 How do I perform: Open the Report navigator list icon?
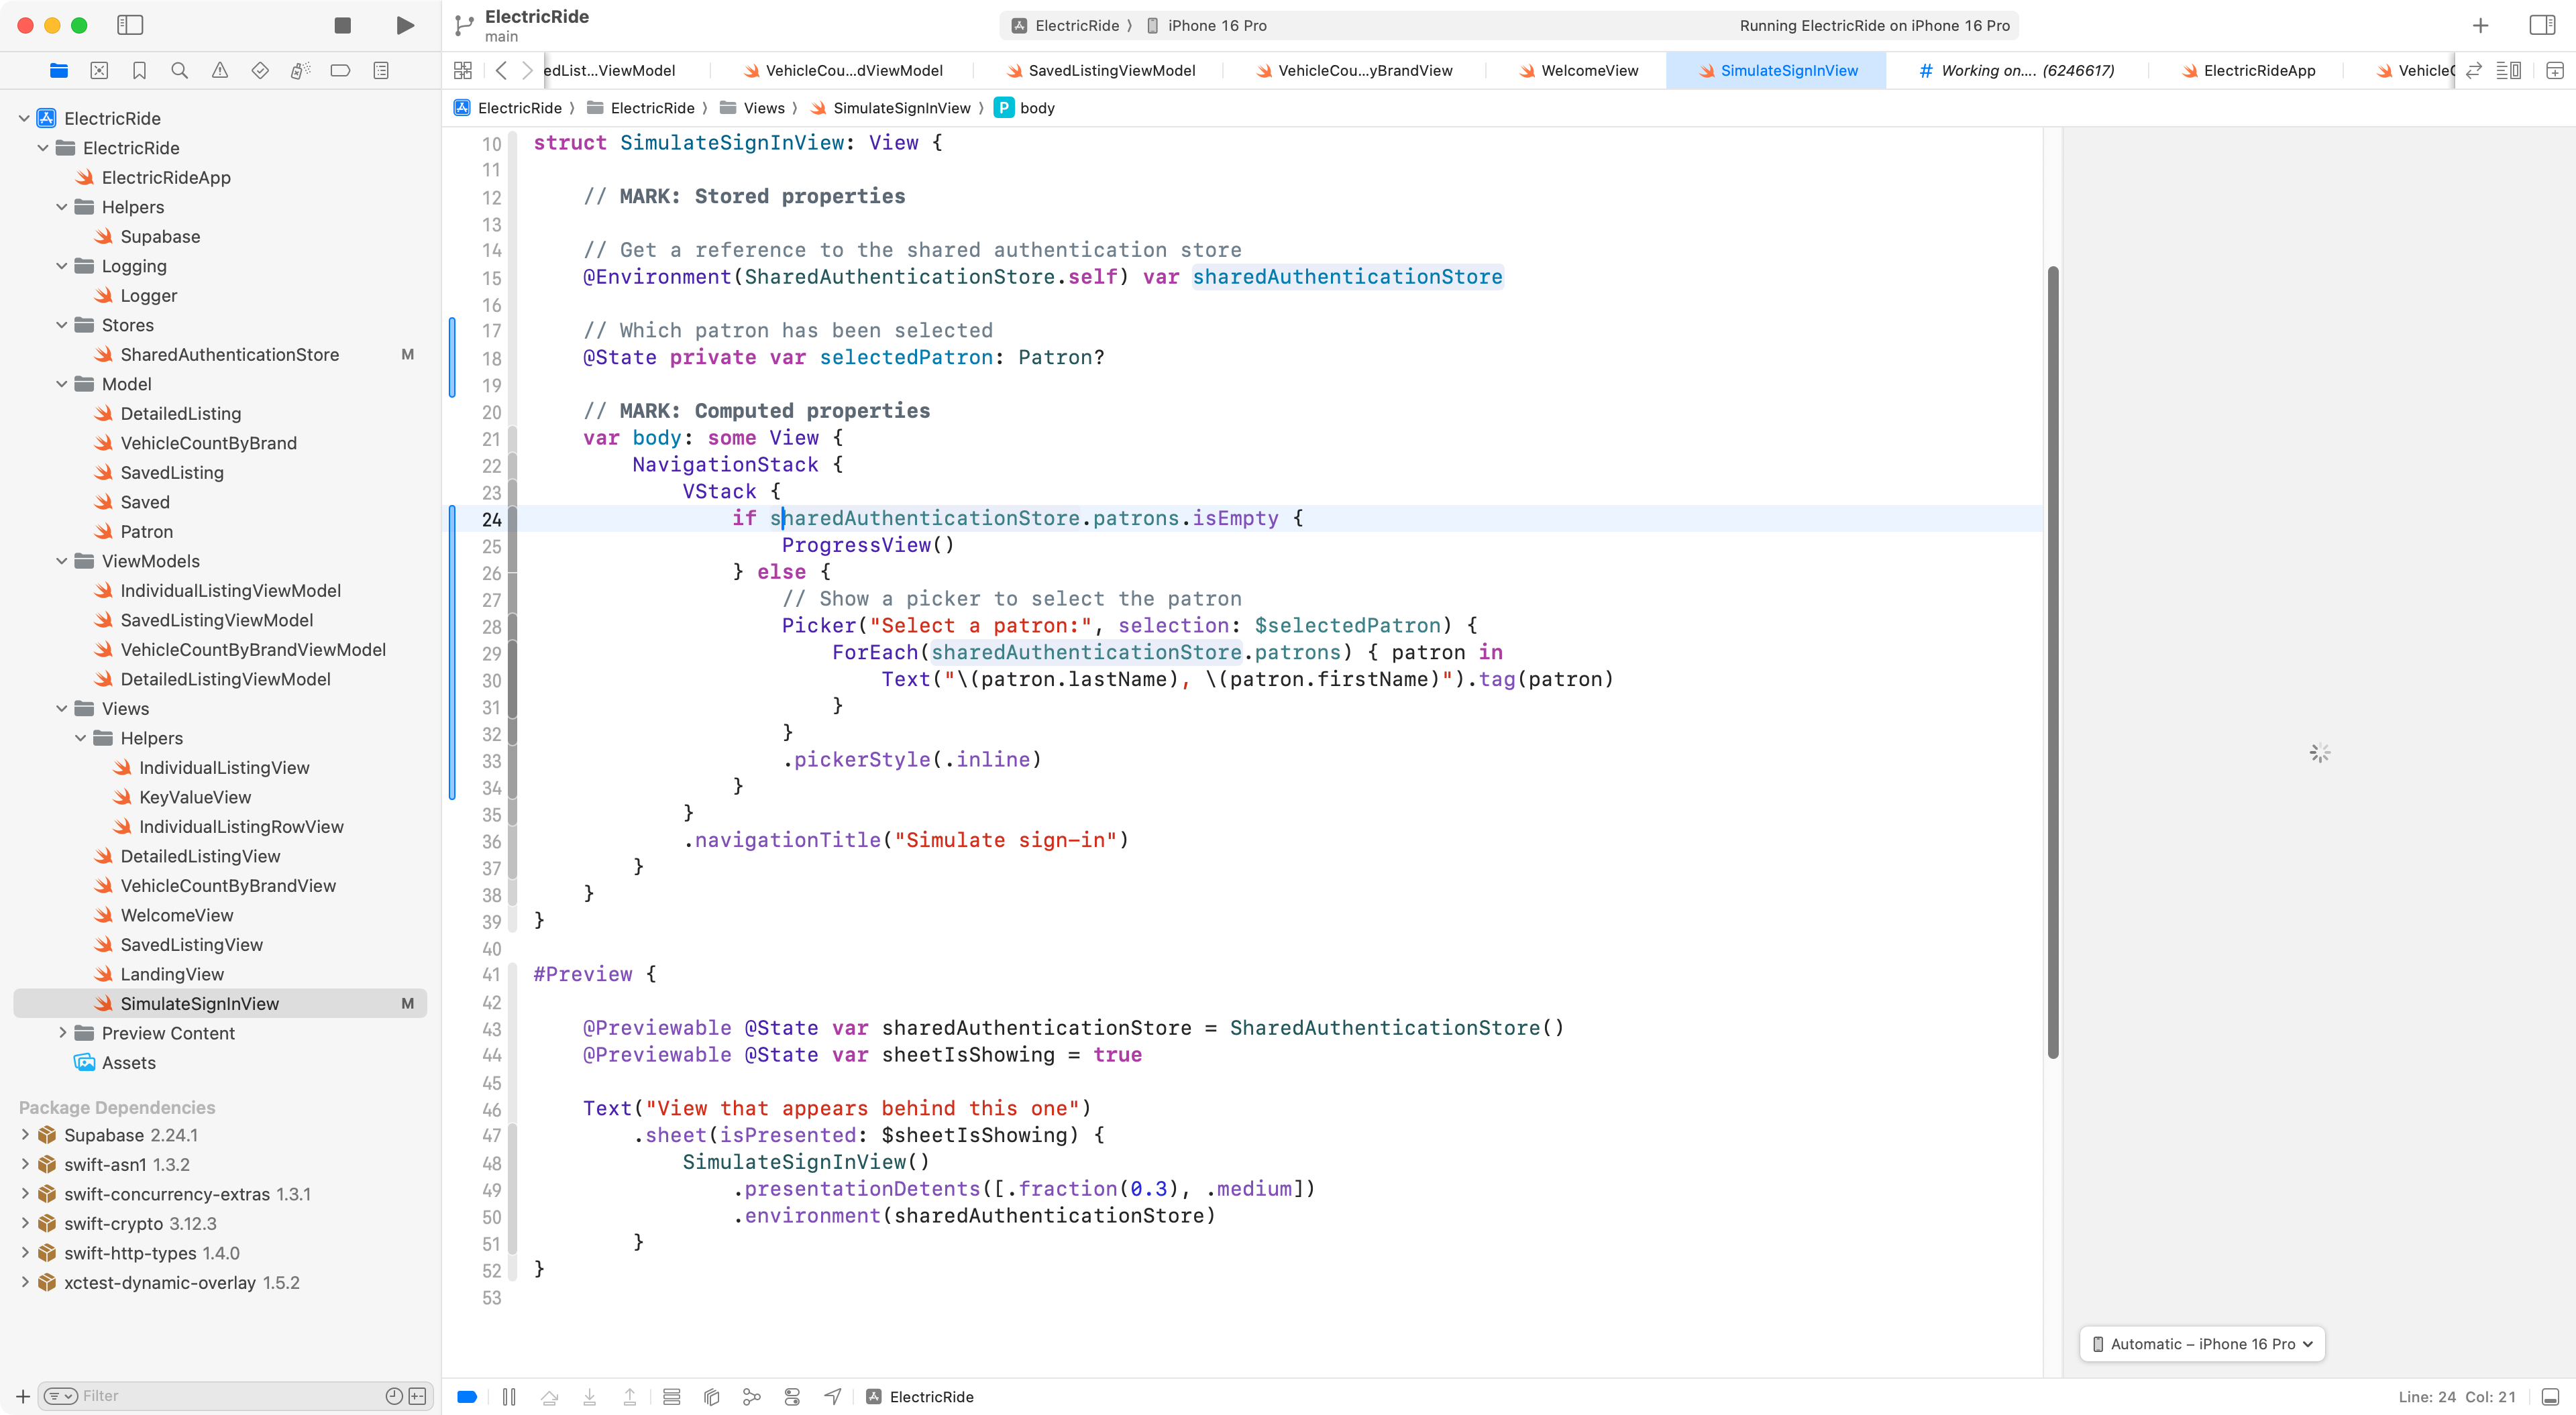(381, 70)
